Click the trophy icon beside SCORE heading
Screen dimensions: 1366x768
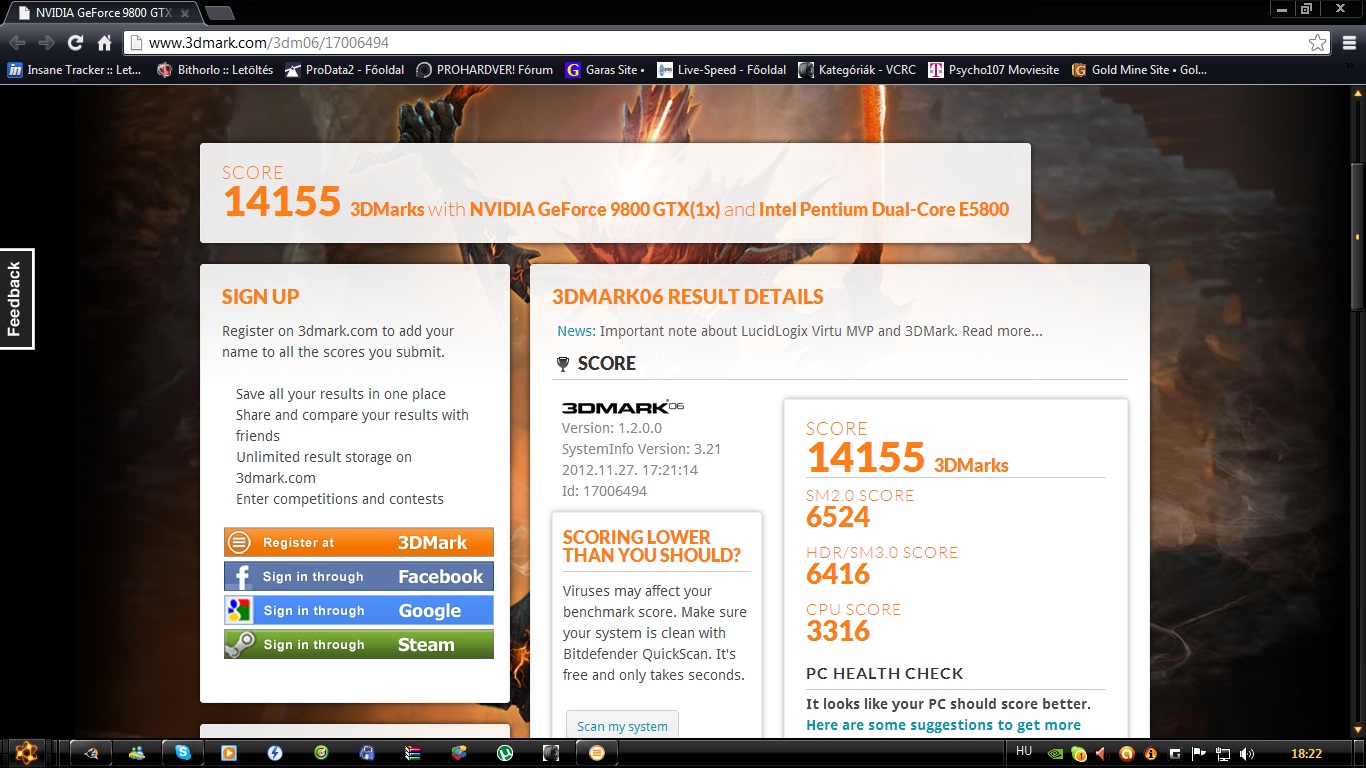(563, 364)
